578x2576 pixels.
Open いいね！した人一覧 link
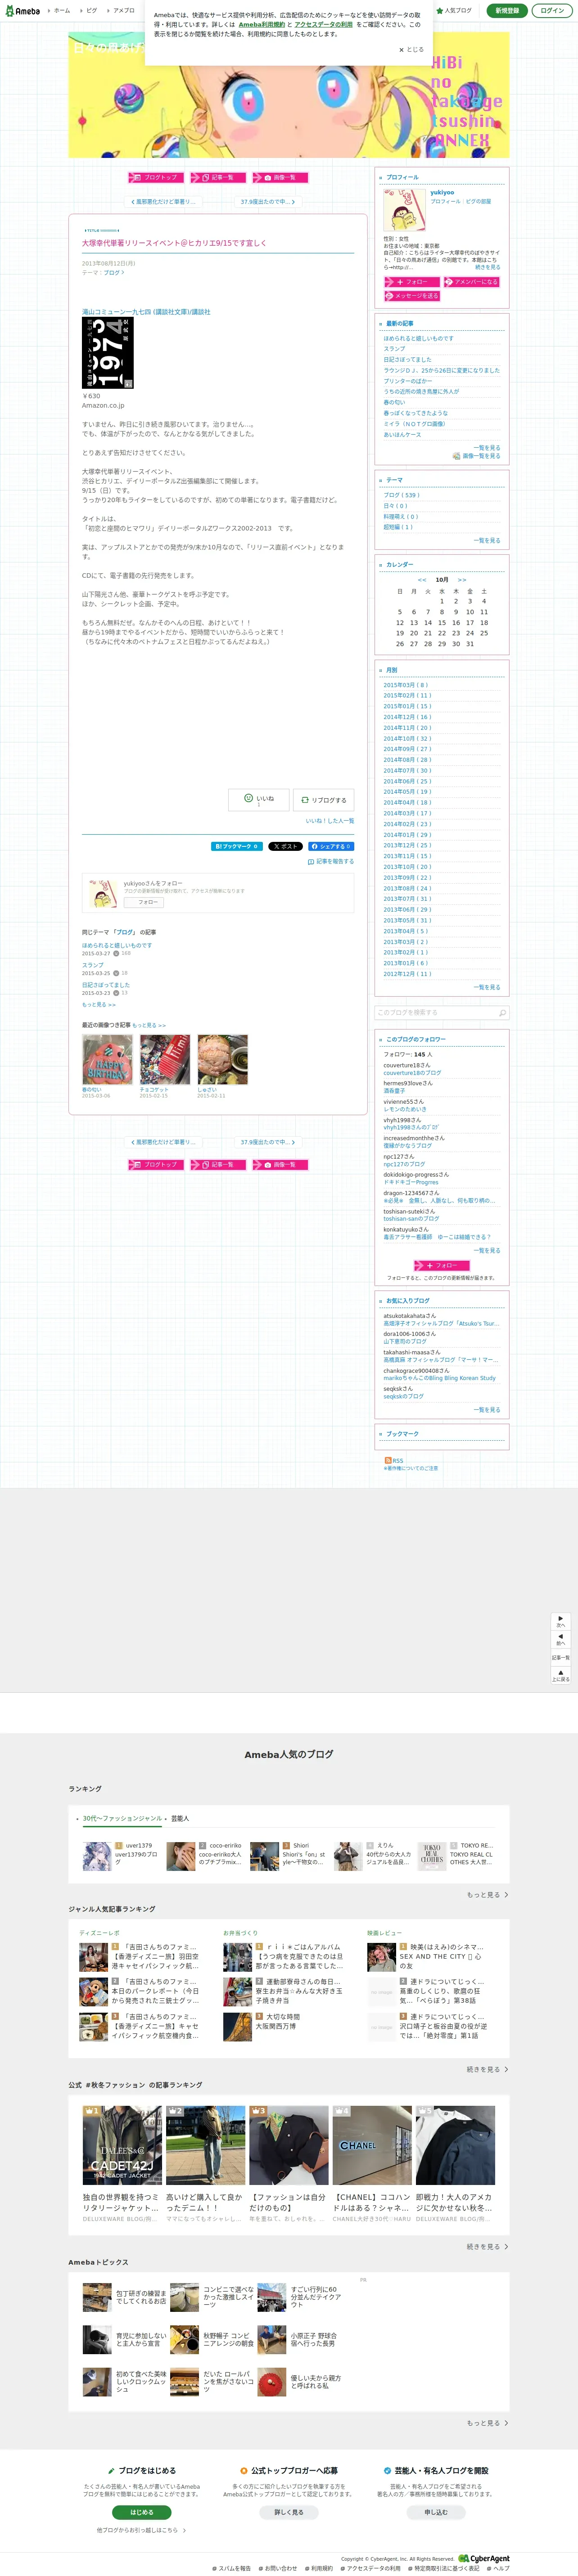[330, 821]
